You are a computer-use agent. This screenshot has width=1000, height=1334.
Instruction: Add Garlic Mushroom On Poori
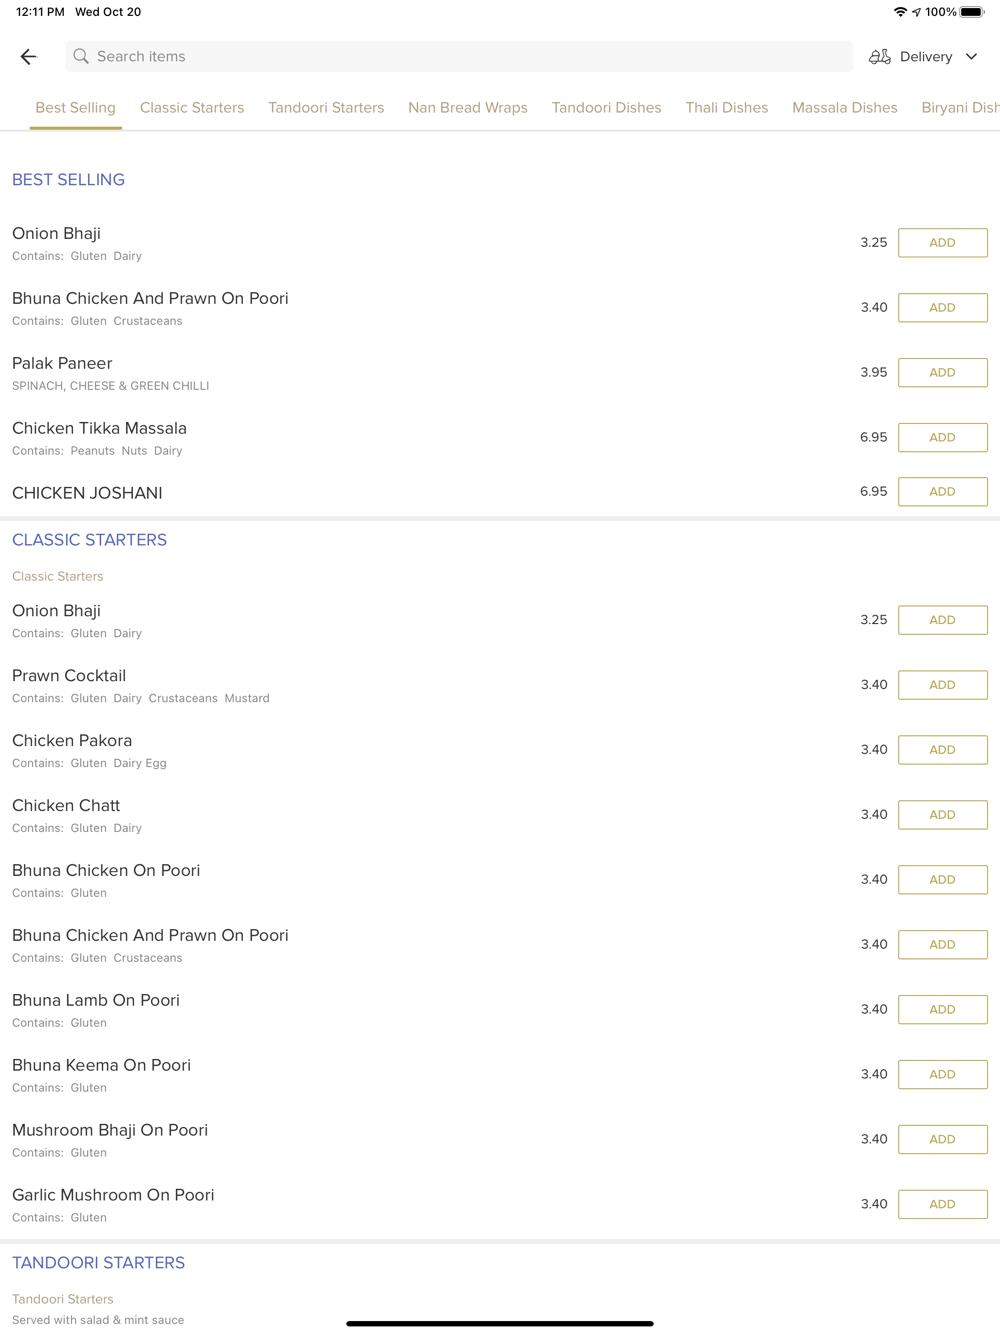click(942, 1204)
